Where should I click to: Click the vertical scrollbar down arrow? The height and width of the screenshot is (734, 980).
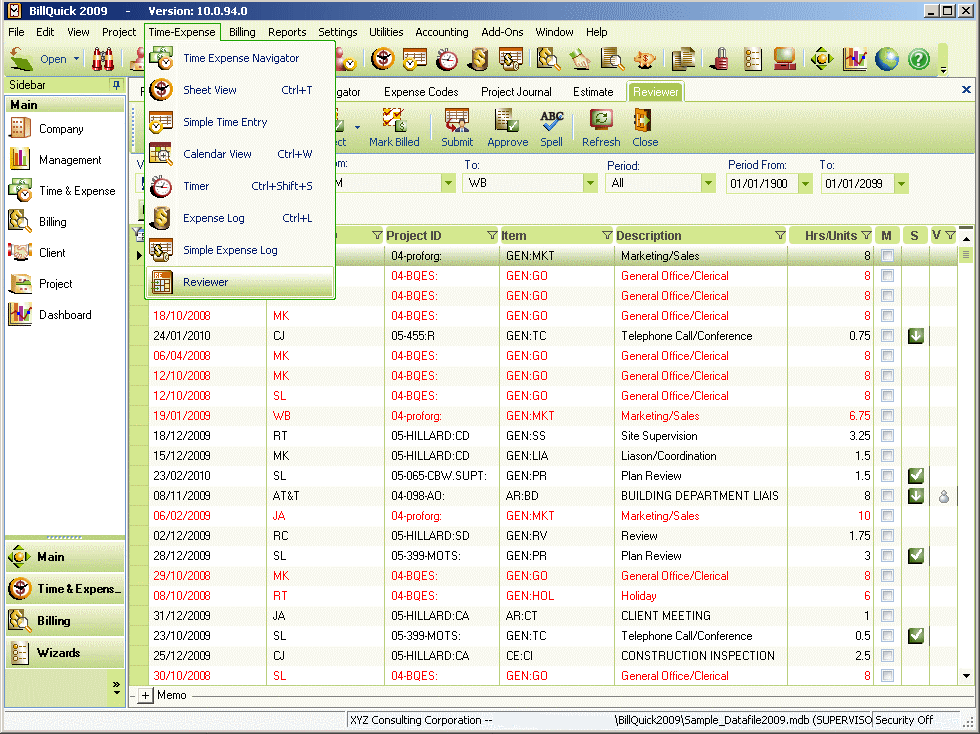pyautogui.click(x=966, y=676)
